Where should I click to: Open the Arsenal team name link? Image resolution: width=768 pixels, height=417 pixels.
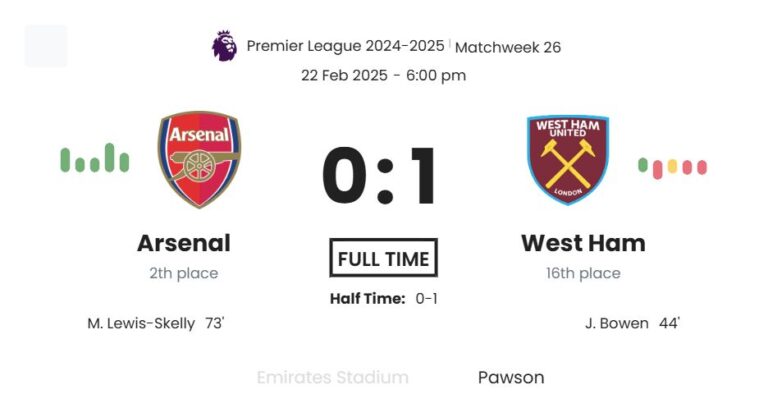183,243
